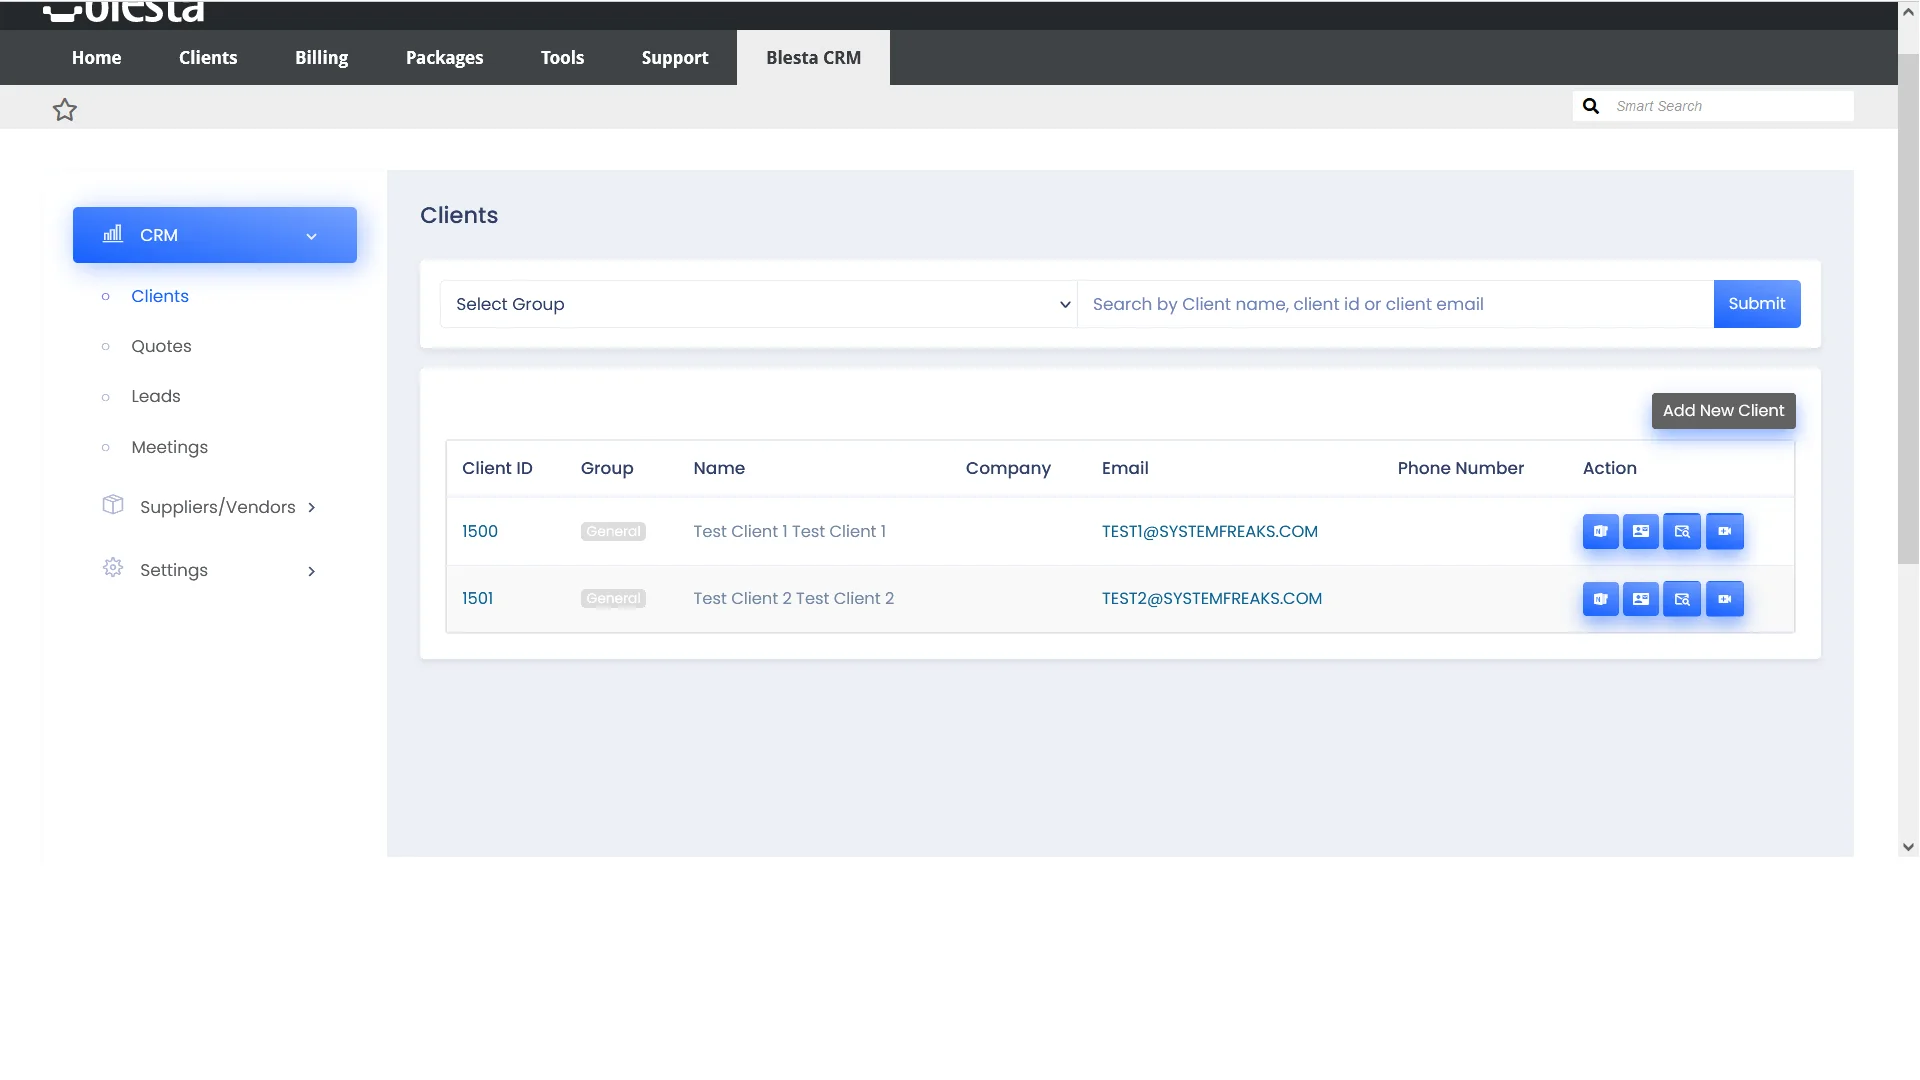Expand the CRM sidebar dropdown
Screen dimensions: 1920x1080
click(x=311, y=235)
